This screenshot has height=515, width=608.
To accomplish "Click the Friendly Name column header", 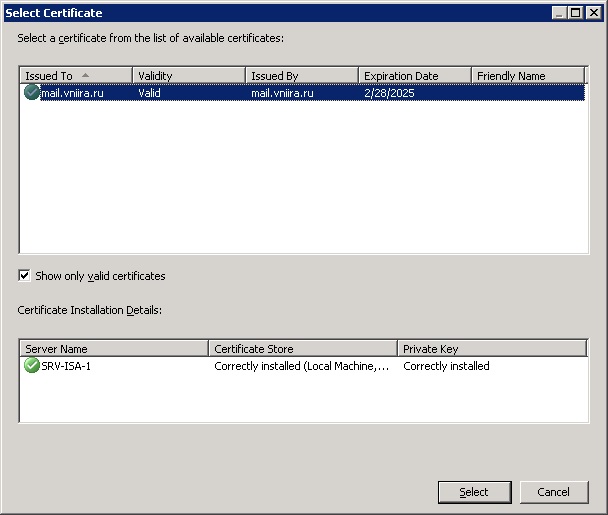I will point(527,76).
